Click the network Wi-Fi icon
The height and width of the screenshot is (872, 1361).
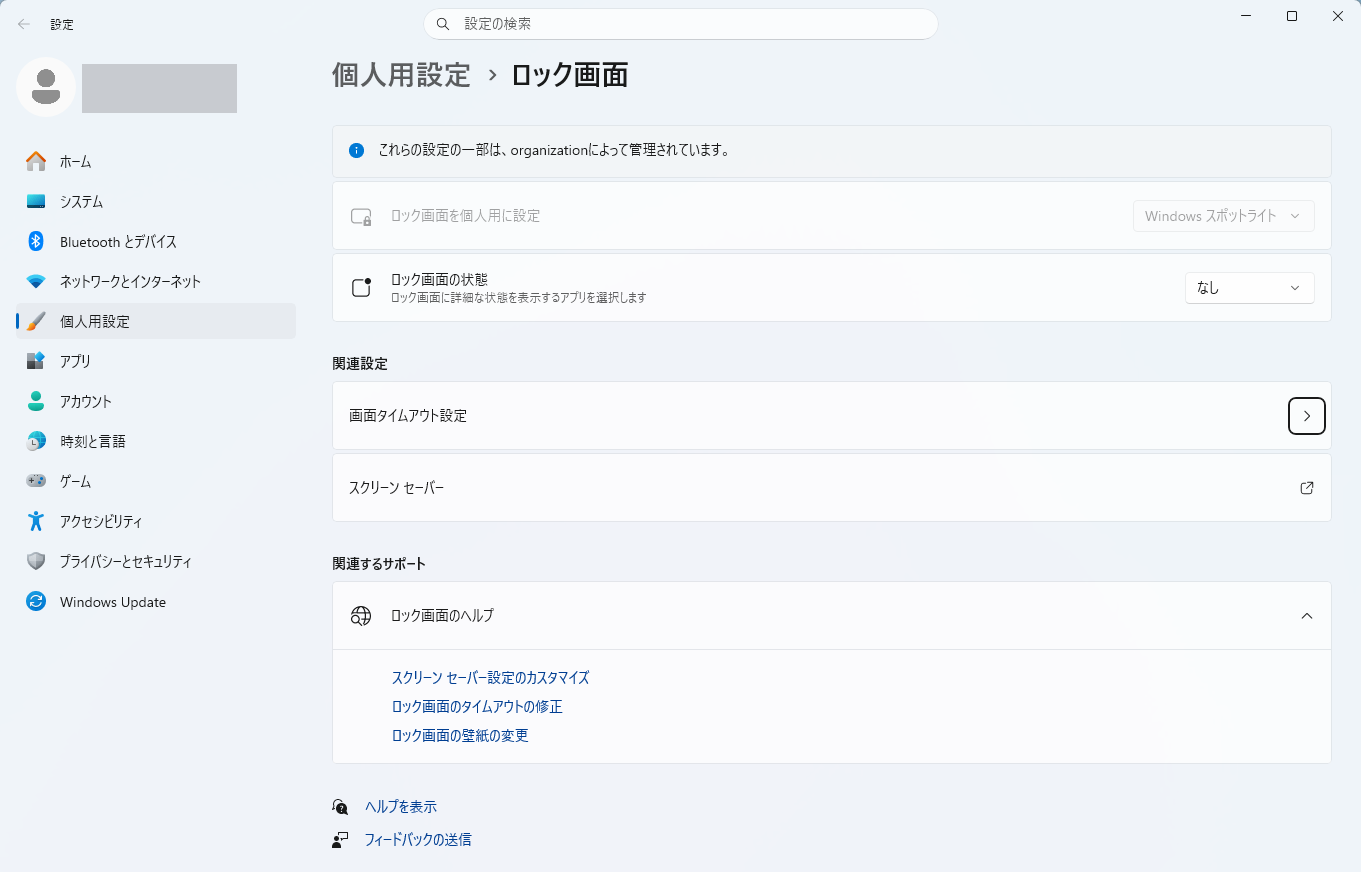36,281
